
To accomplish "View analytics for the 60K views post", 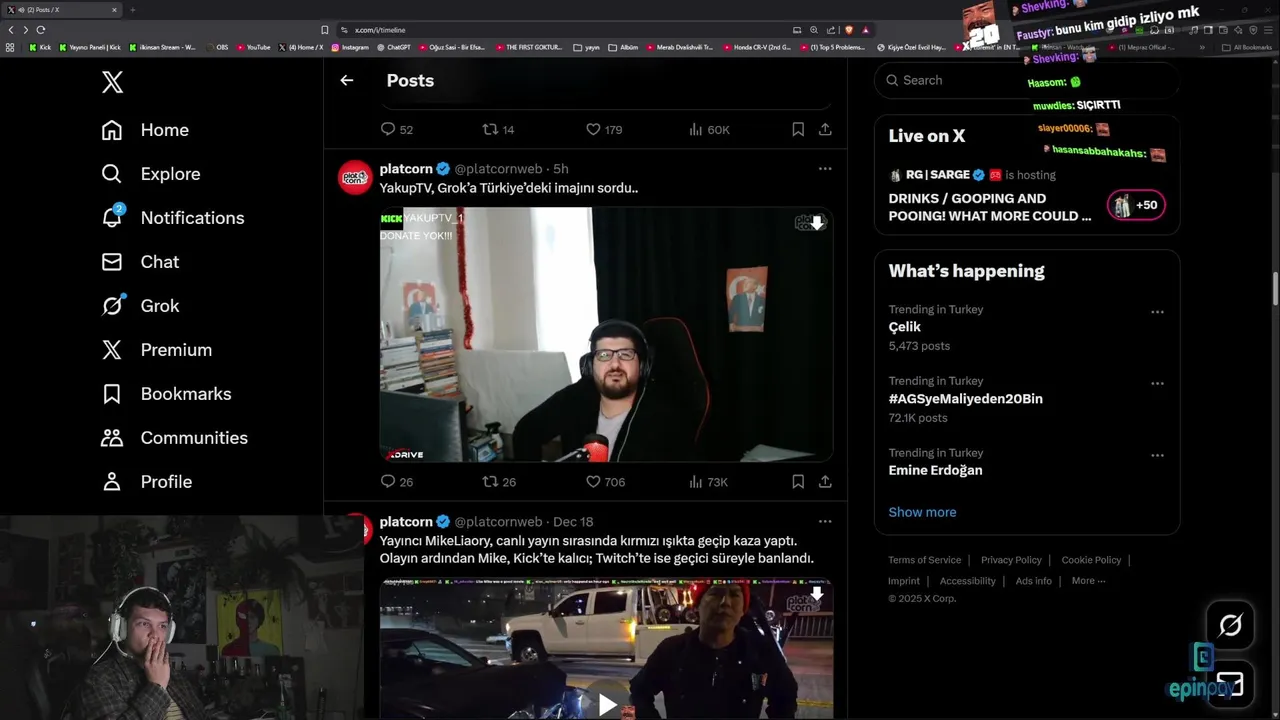I will click(710, 129).
